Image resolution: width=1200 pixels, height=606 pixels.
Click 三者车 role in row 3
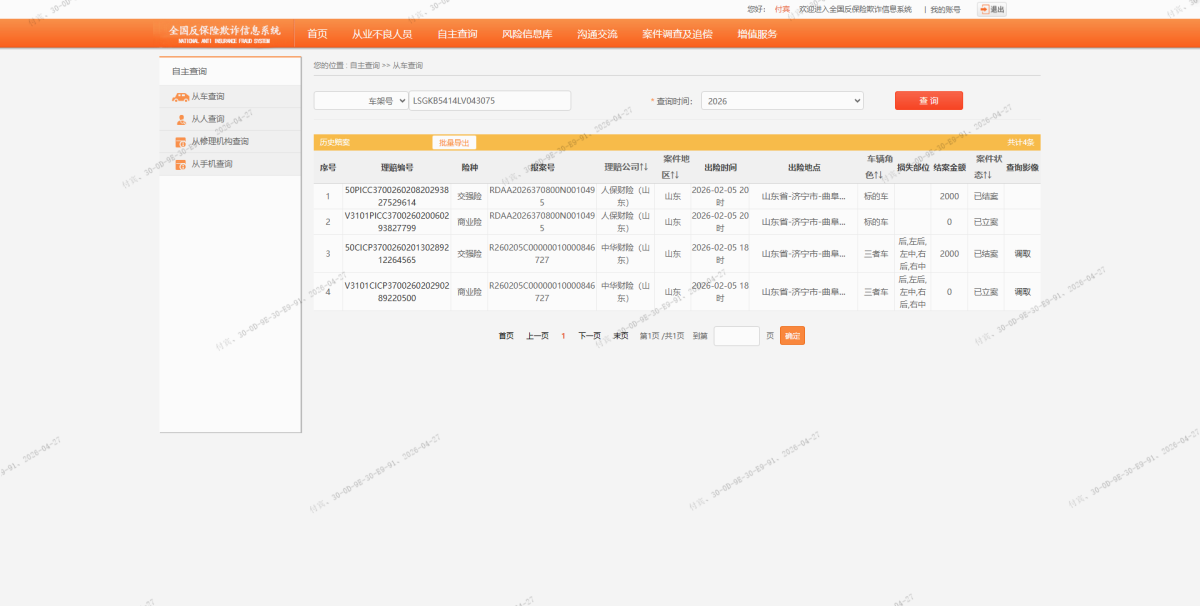876,254
